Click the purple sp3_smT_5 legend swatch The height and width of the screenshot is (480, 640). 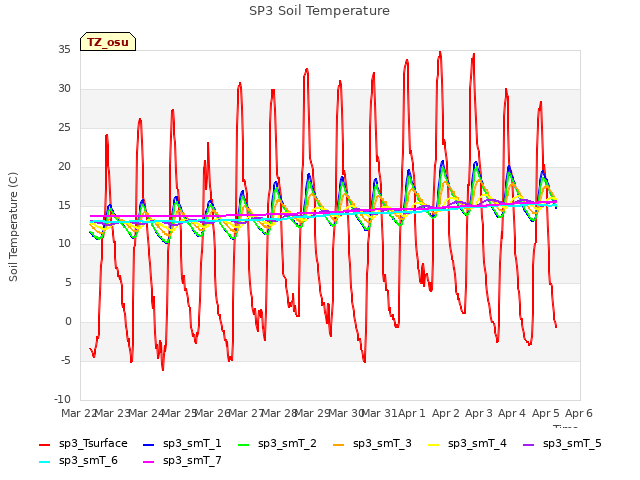529,444
